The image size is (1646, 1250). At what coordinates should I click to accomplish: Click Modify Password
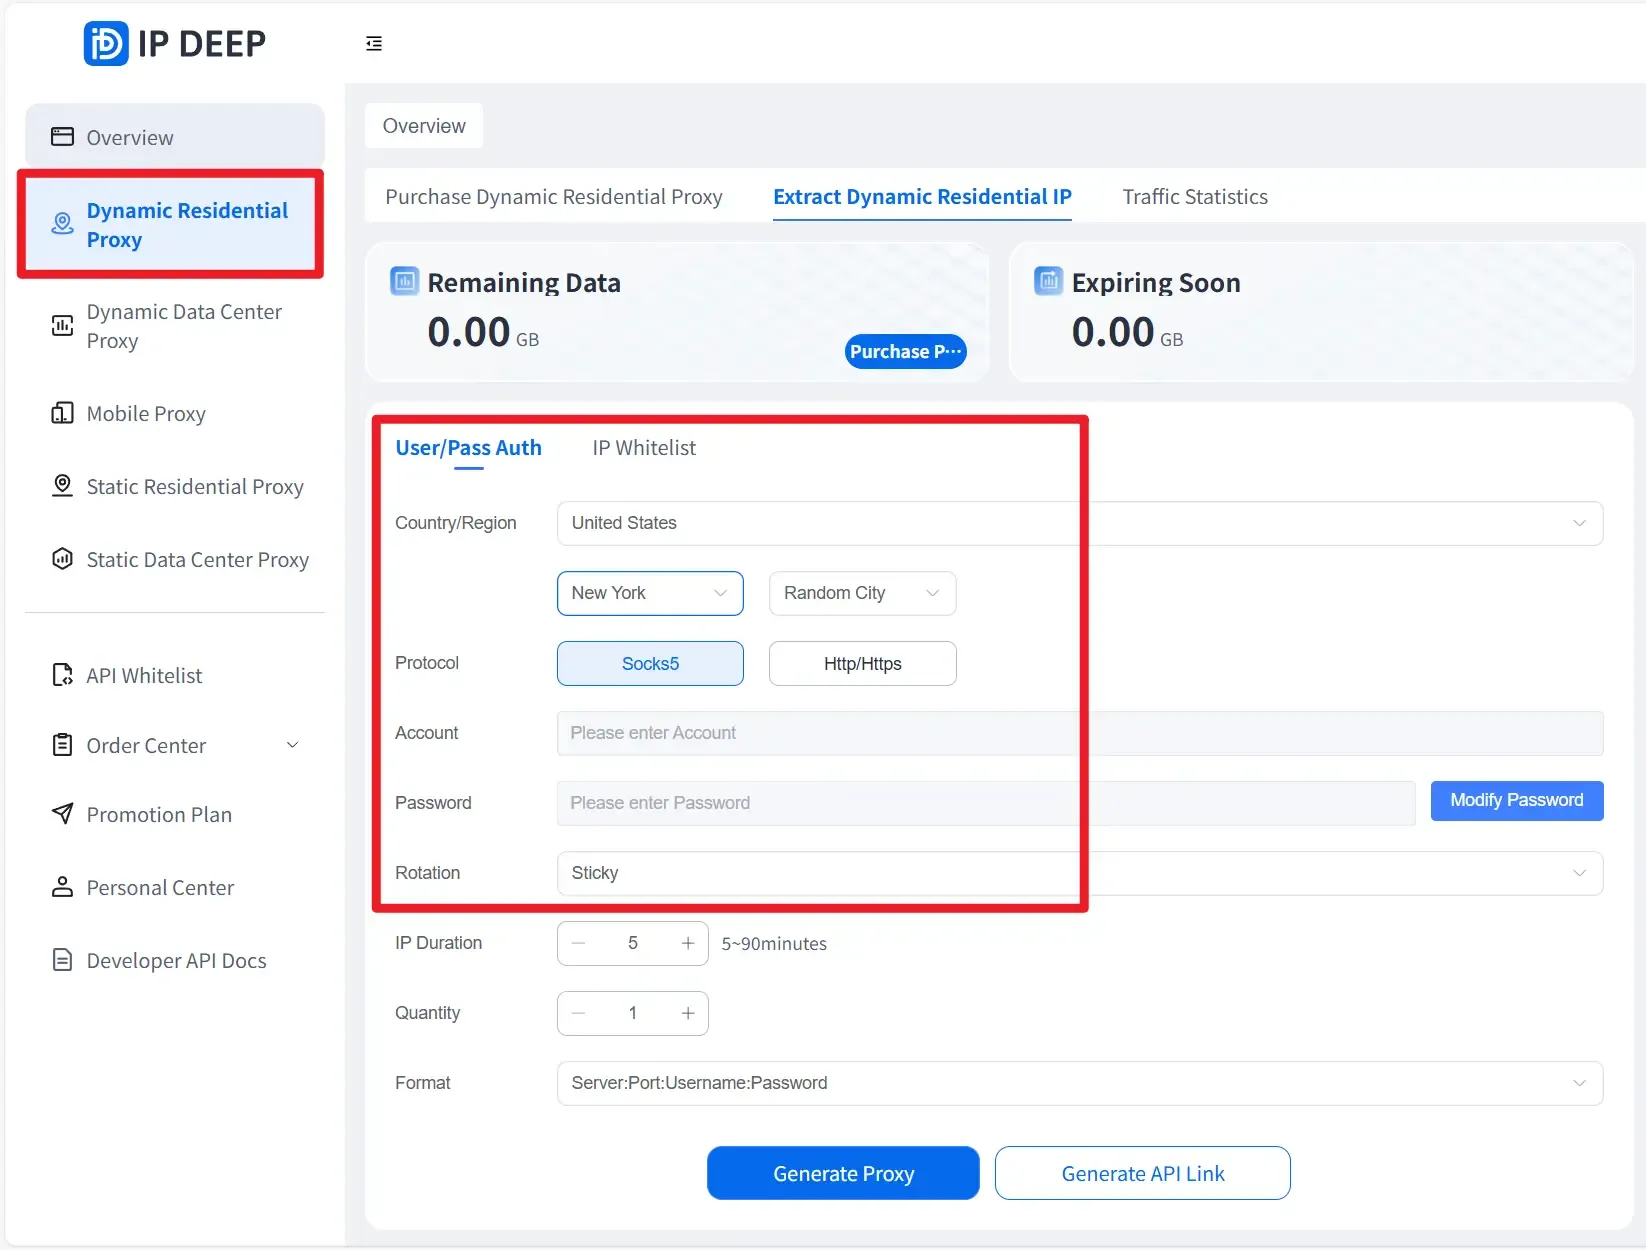coord(1515,800)
